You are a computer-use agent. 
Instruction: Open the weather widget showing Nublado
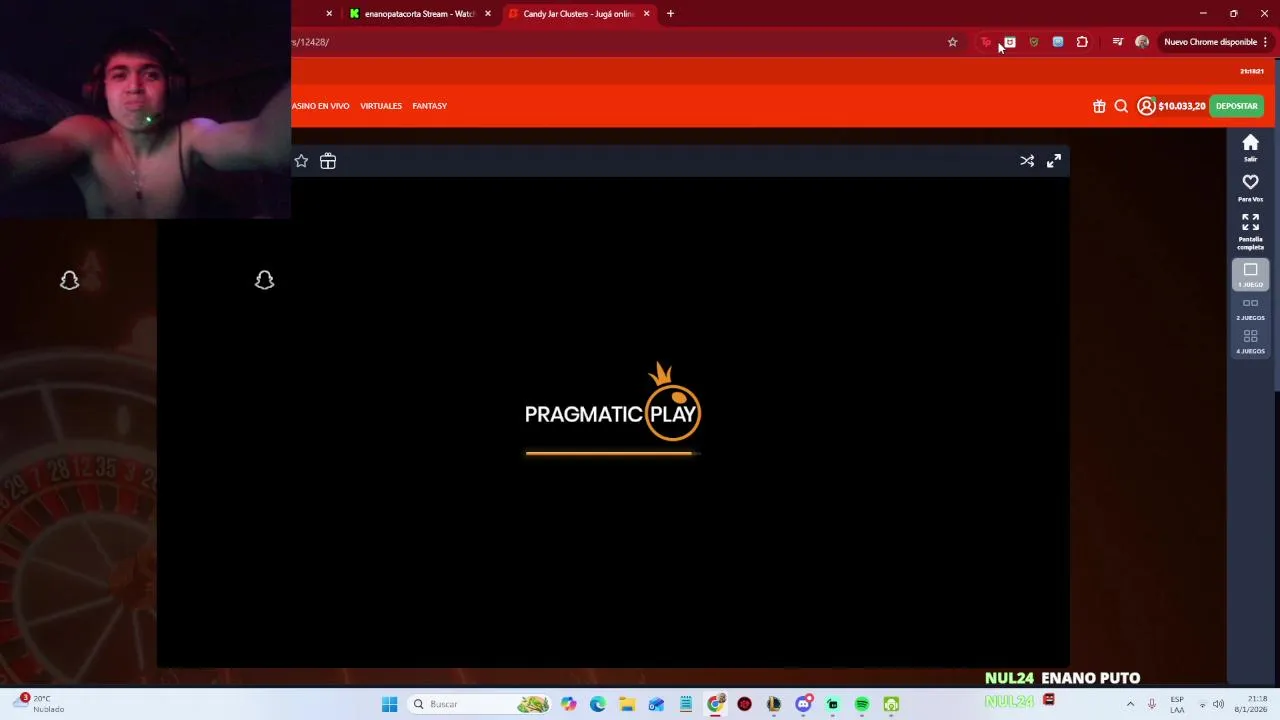(x=40, y=704)
